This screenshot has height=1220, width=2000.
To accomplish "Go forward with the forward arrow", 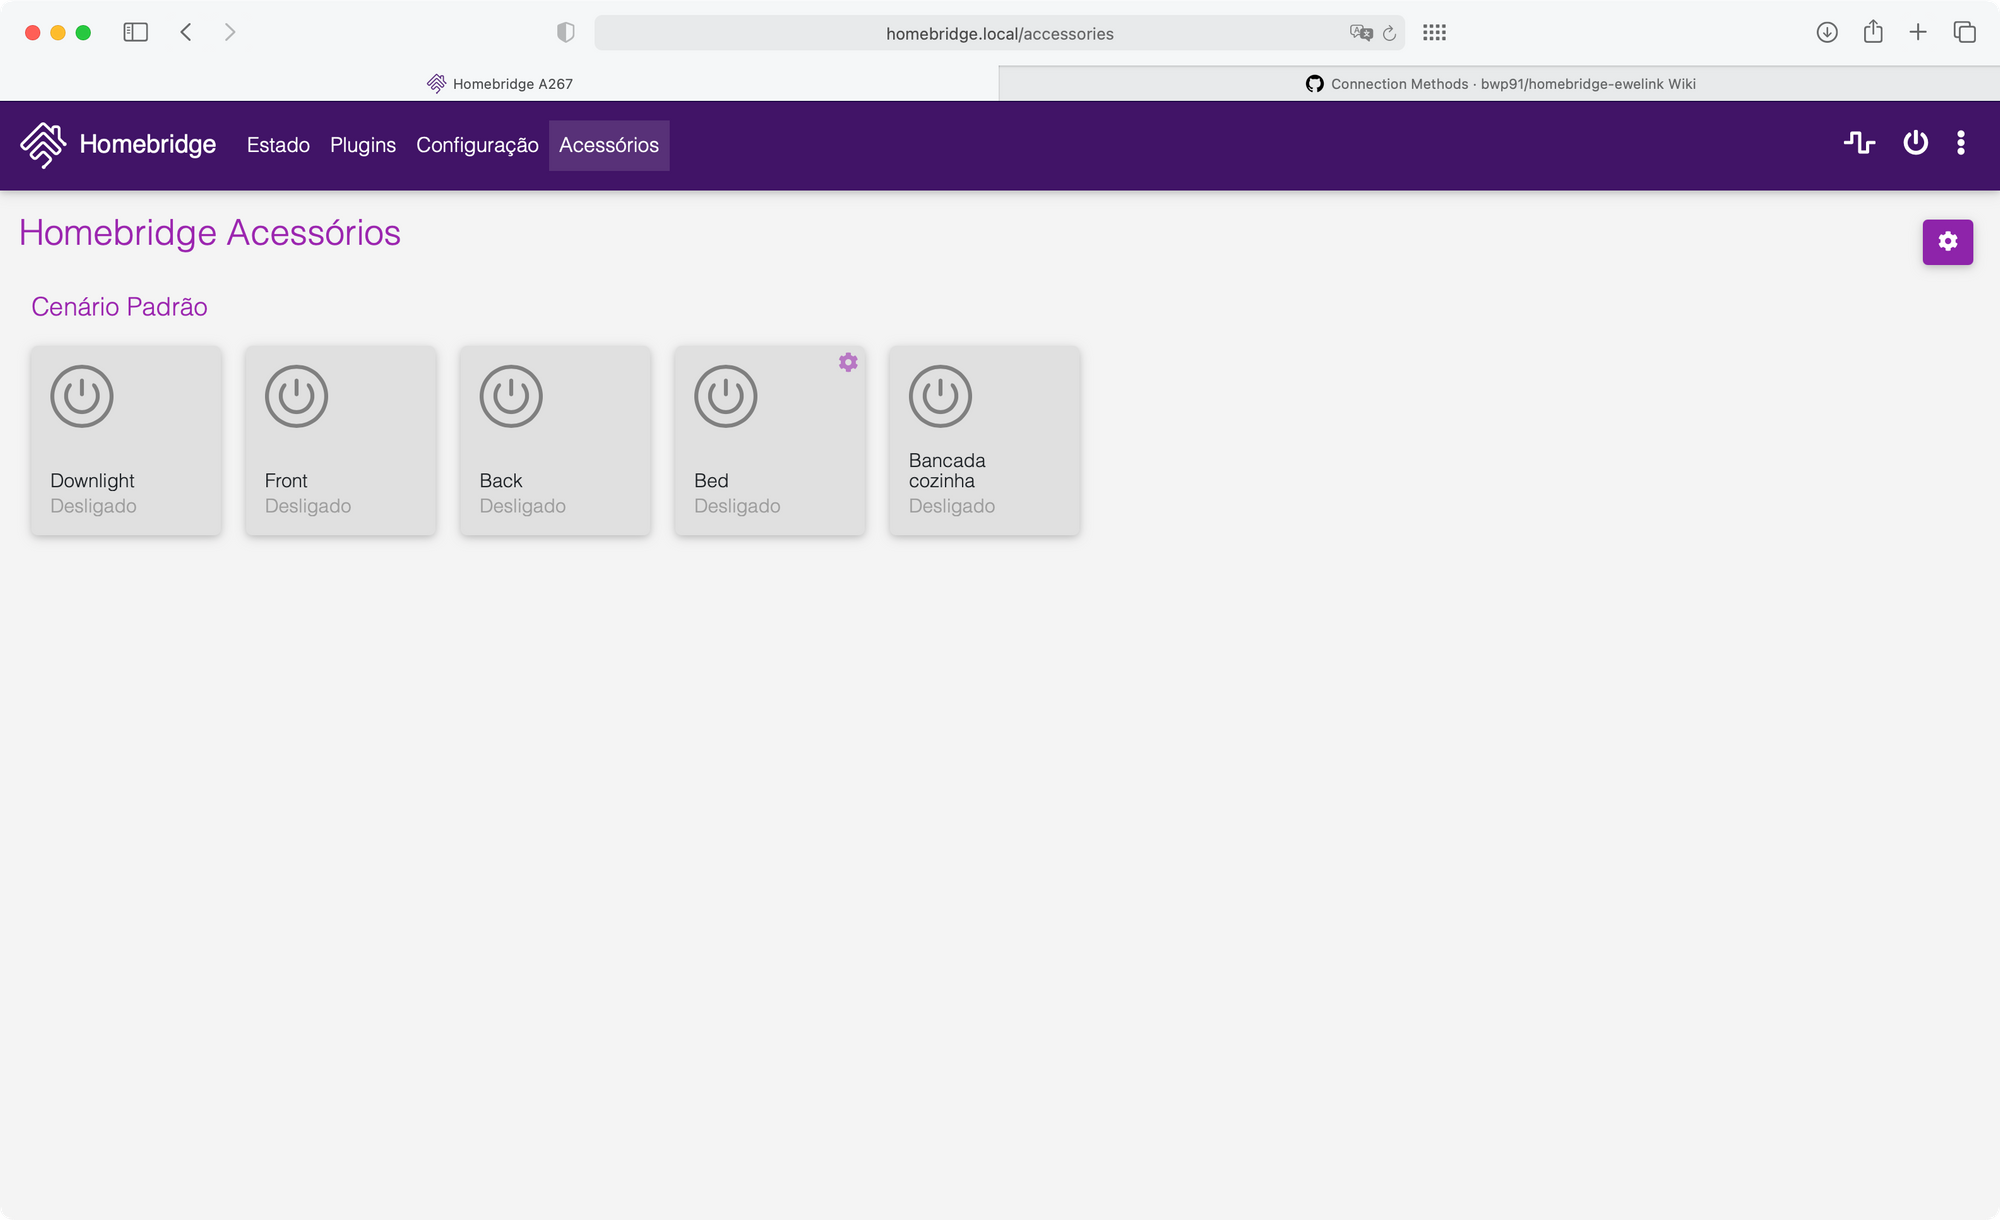I will (230, 33).
